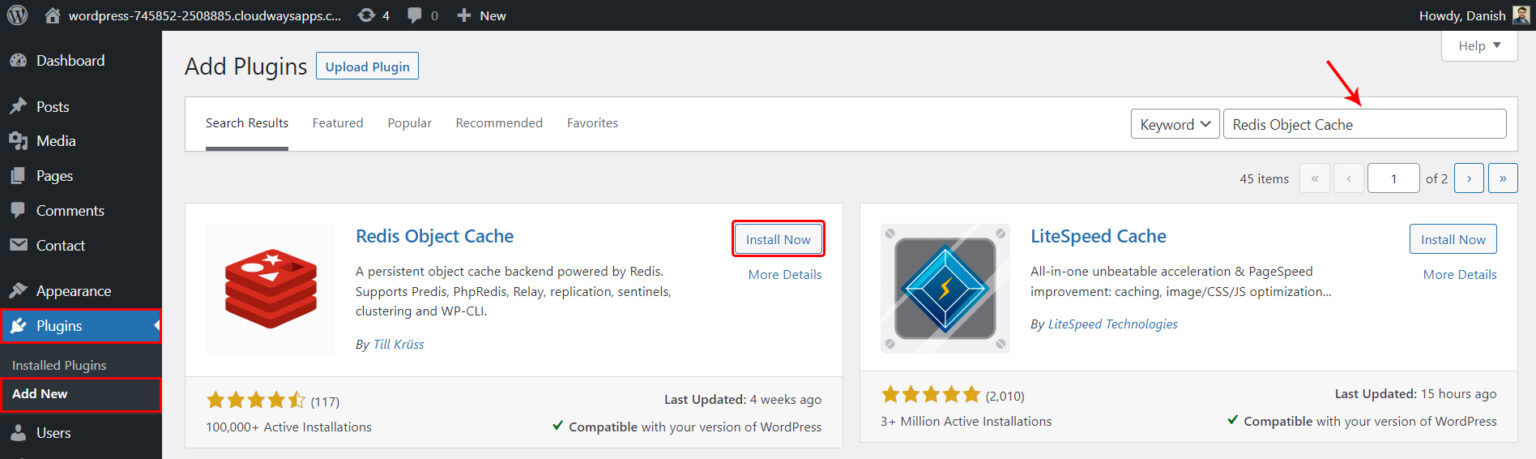
Task: Focus the plugin search field
Action: [x=1365, y=124]
